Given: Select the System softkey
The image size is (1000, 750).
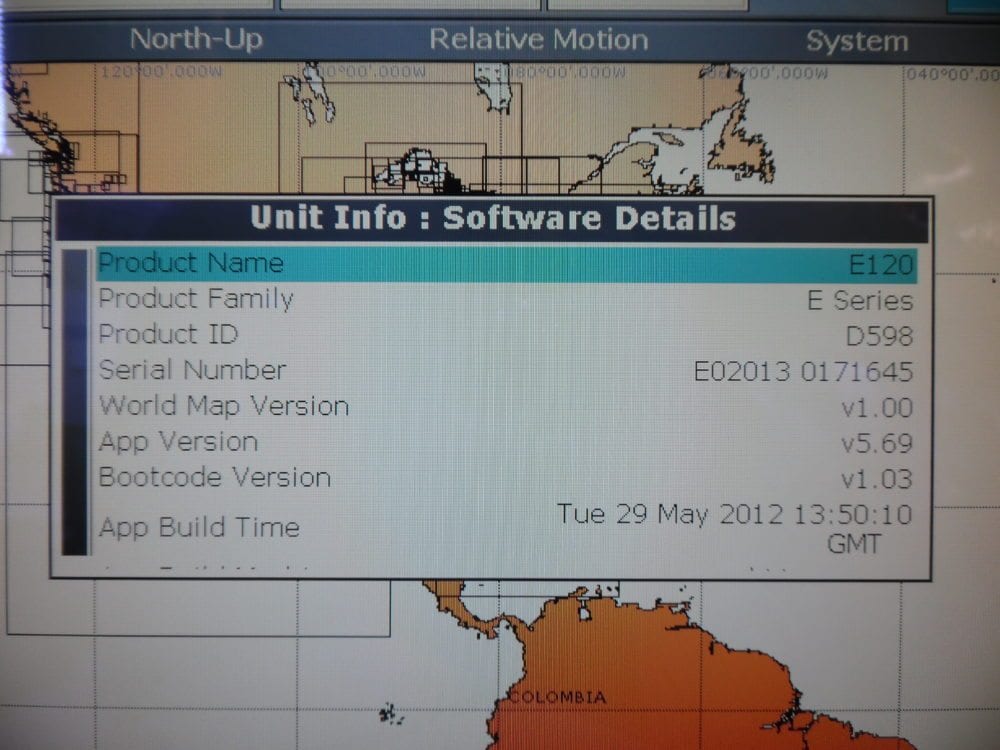Looking at the screenshot, I should click(x=857, y=41).
